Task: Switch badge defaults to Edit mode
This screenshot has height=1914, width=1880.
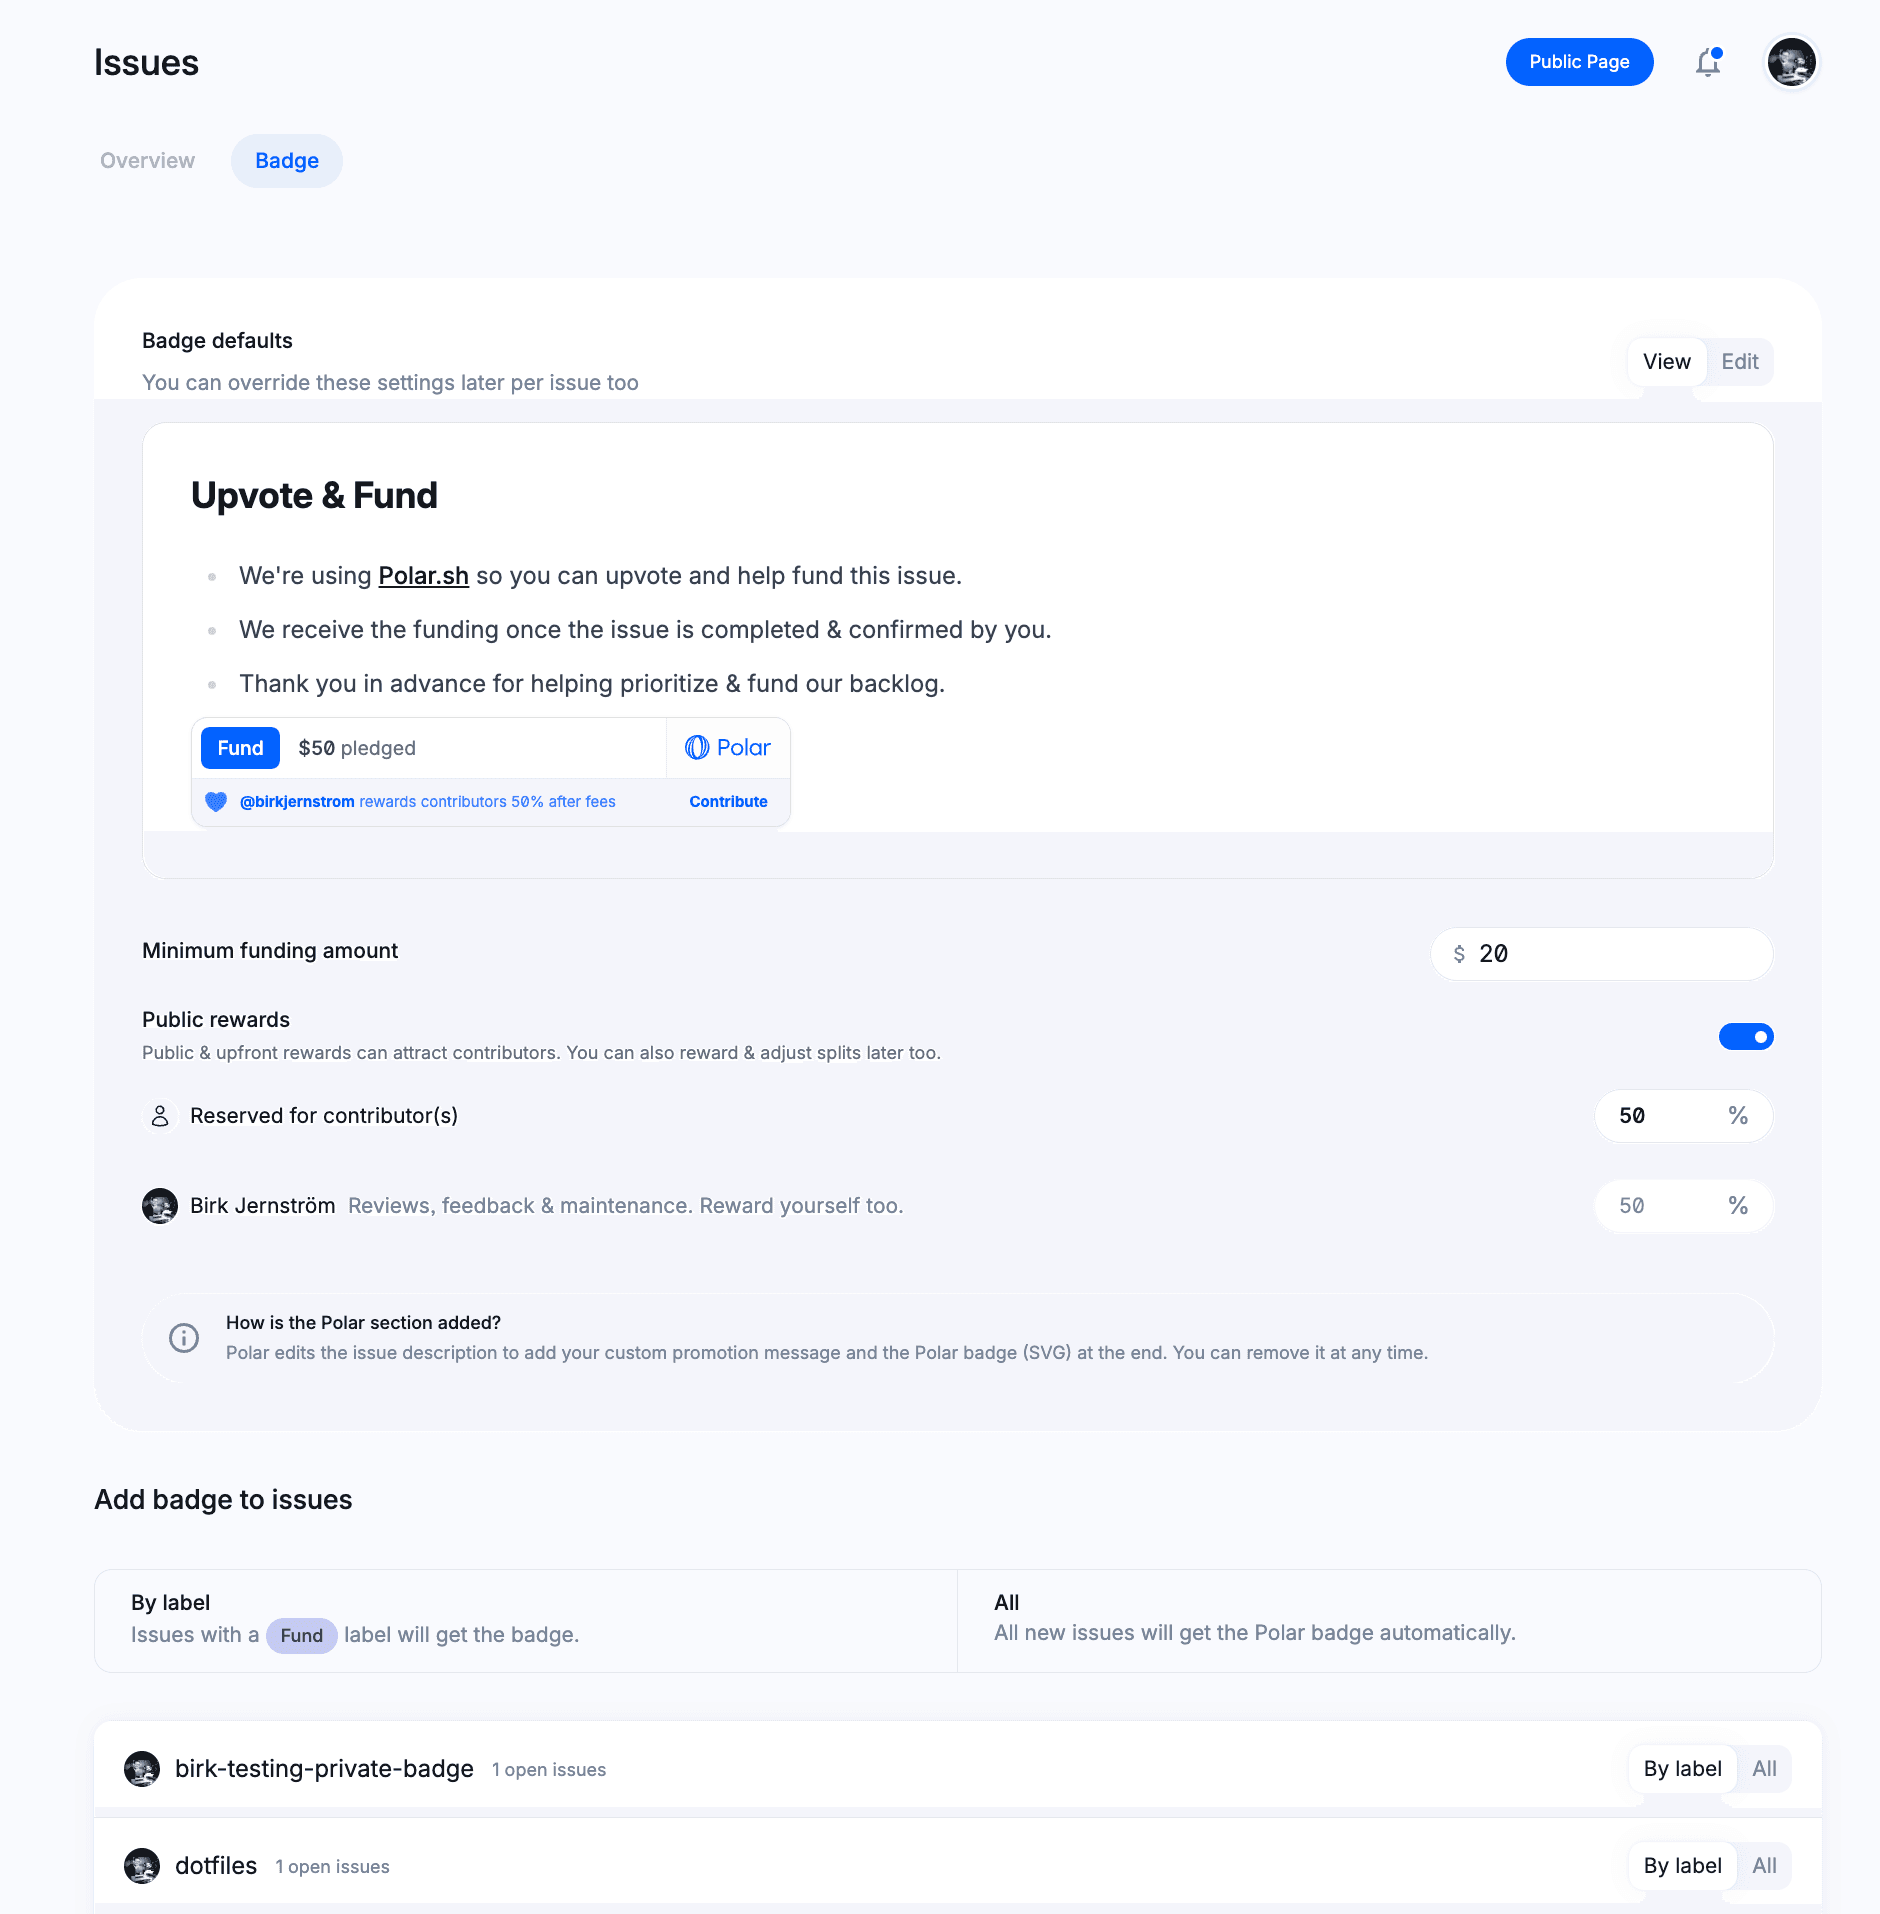Action: tap(1740, 362)
